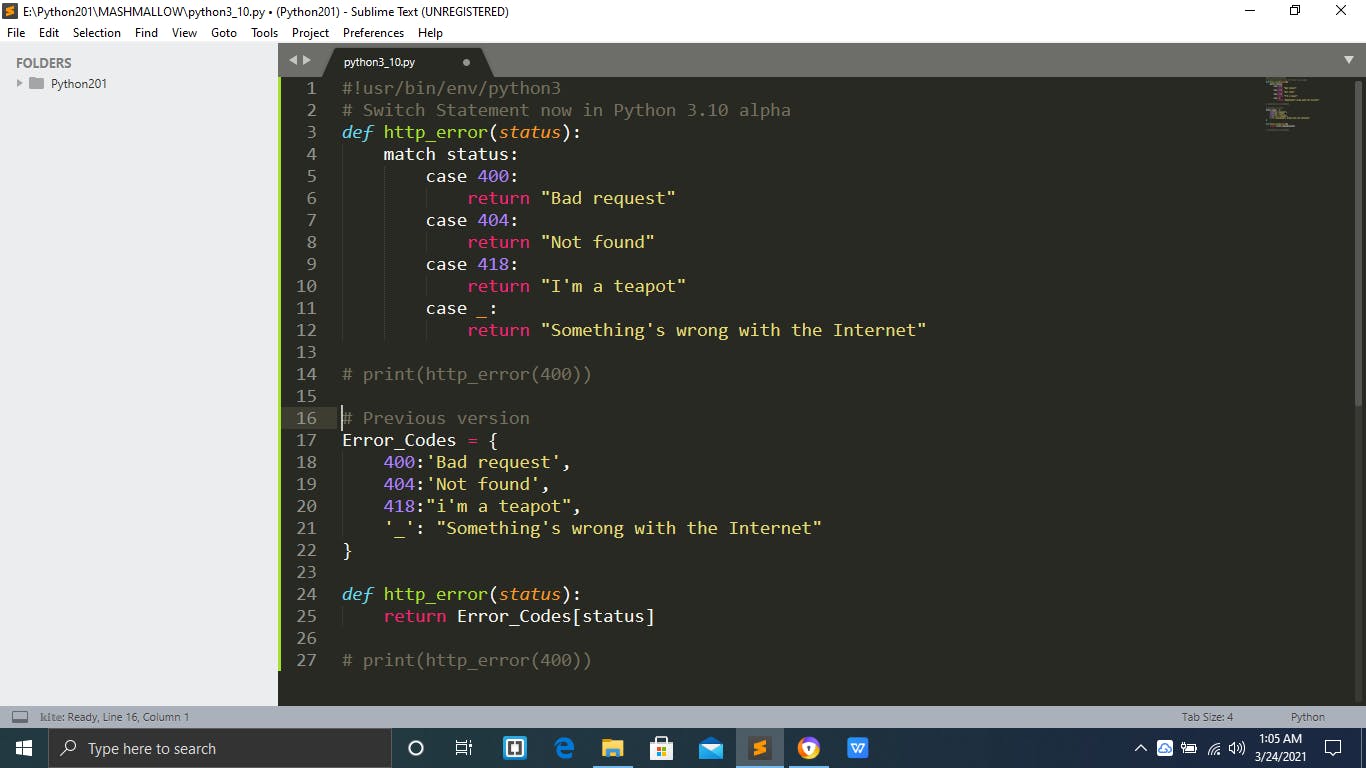The width and height of the screenshot is (1366, 768).
Task: Open Microsoft Store from taskbar
Action: pos(661,748)
